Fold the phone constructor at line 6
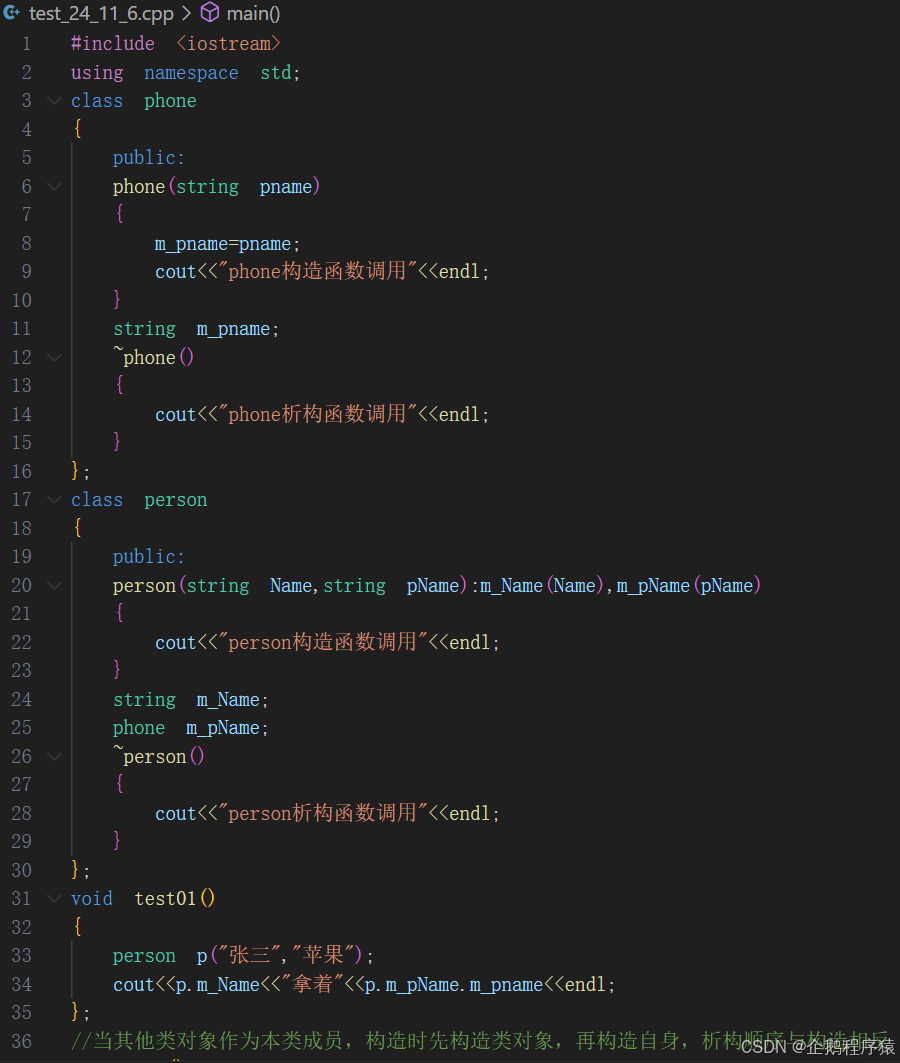This screenshot has height=1063, width=900. click(x=54, y=186)
